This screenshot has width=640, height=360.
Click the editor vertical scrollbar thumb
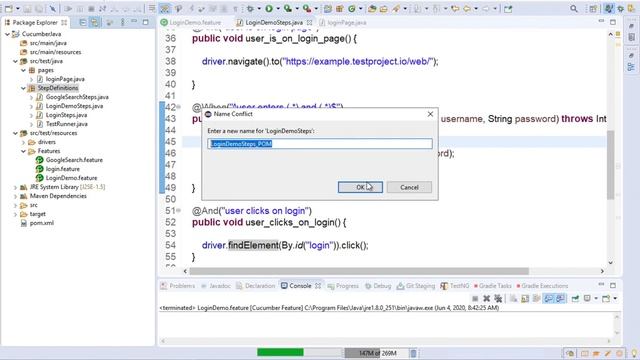coord(611,165)
